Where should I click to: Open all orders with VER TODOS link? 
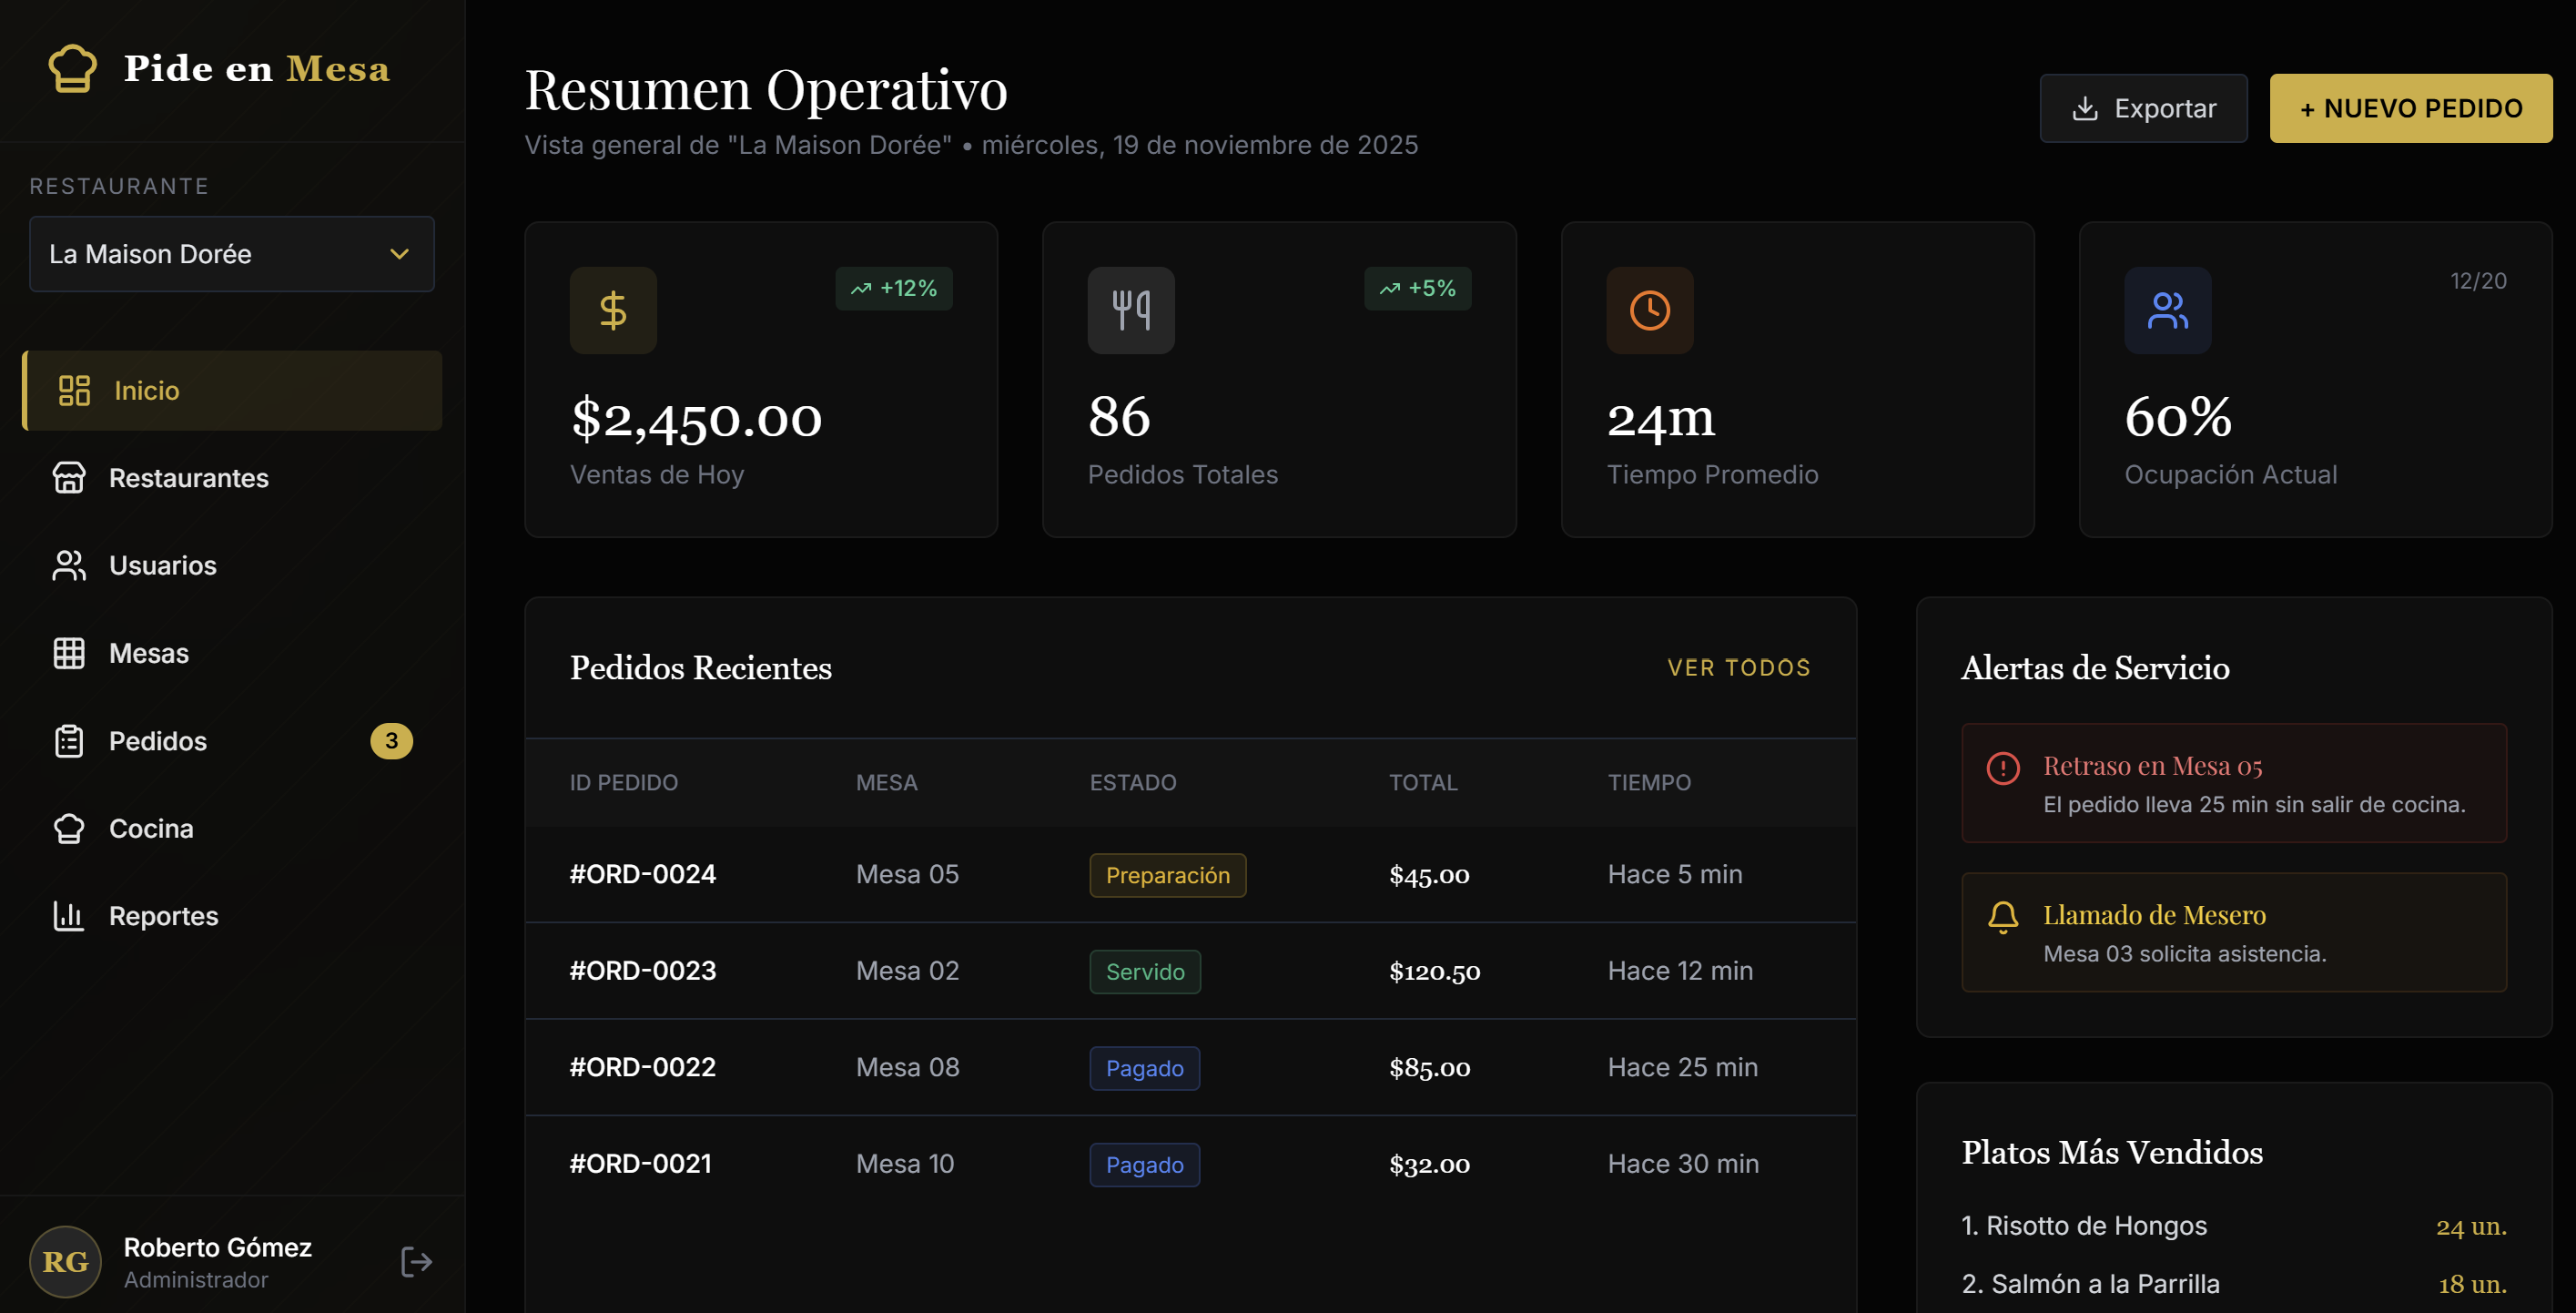pyautogui.click(x=1739, y=667)
